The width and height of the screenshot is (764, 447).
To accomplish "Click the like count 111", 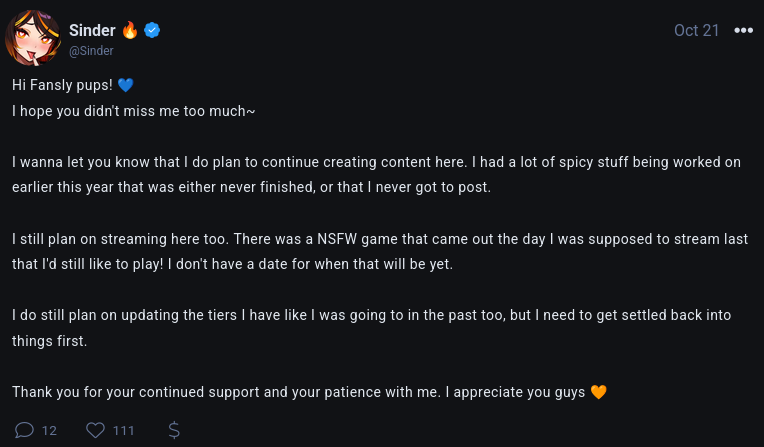I will 123,431.
